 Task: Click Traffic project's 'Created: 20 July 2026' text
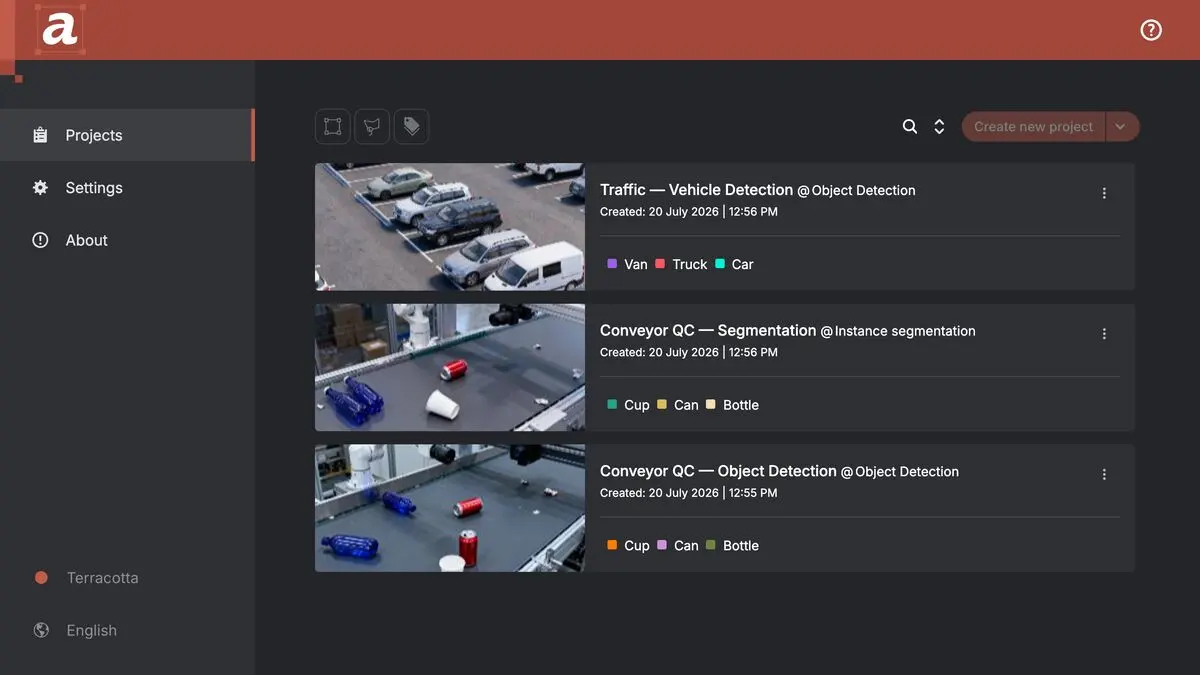[659, 212]
